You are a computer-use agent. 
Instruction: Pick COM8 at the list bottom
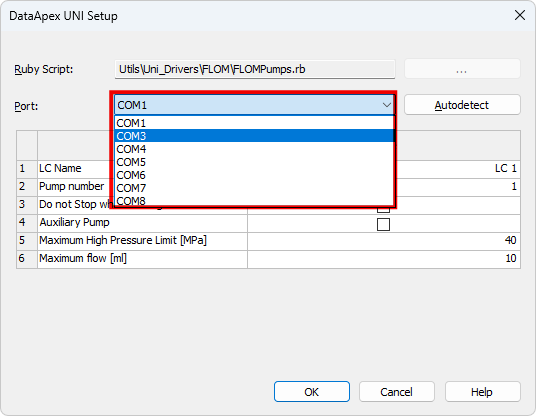254,200
